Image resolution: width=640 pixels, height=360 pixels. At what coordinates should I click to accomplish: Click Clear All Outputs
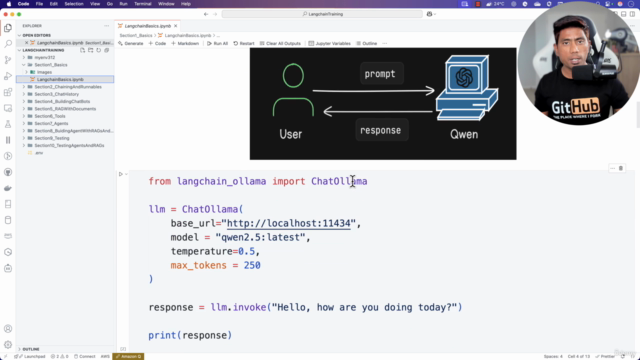[280, 43]
